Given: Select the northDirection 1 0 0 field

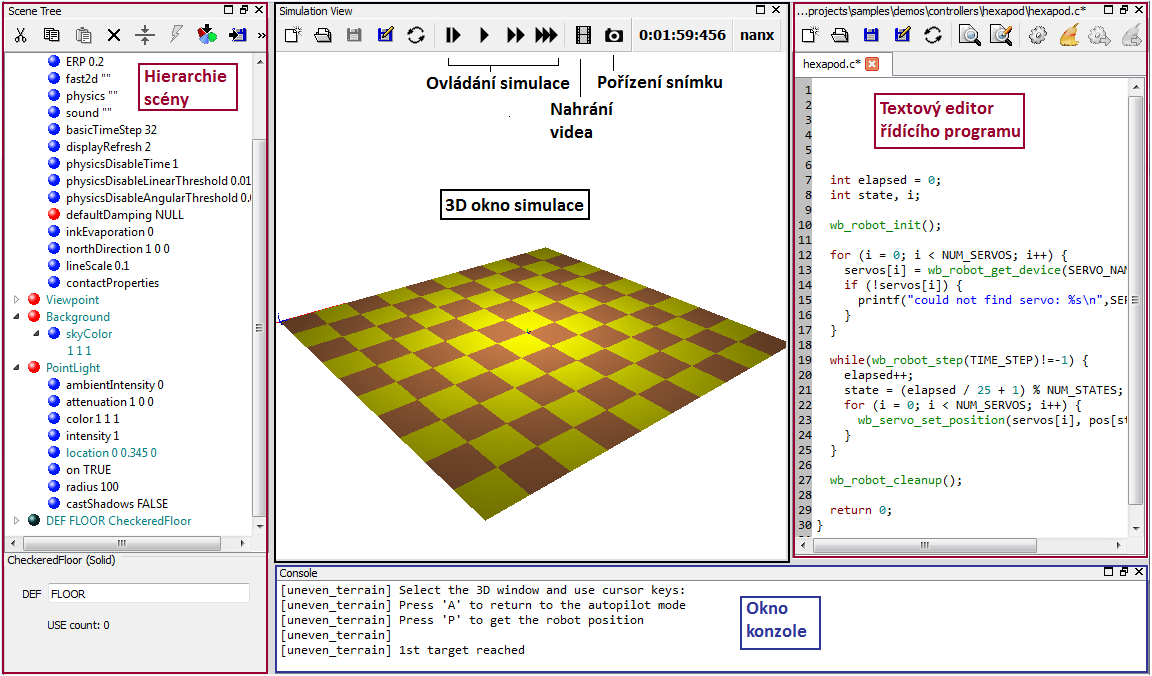Looking at the screenshot, I should pos(118,249).
